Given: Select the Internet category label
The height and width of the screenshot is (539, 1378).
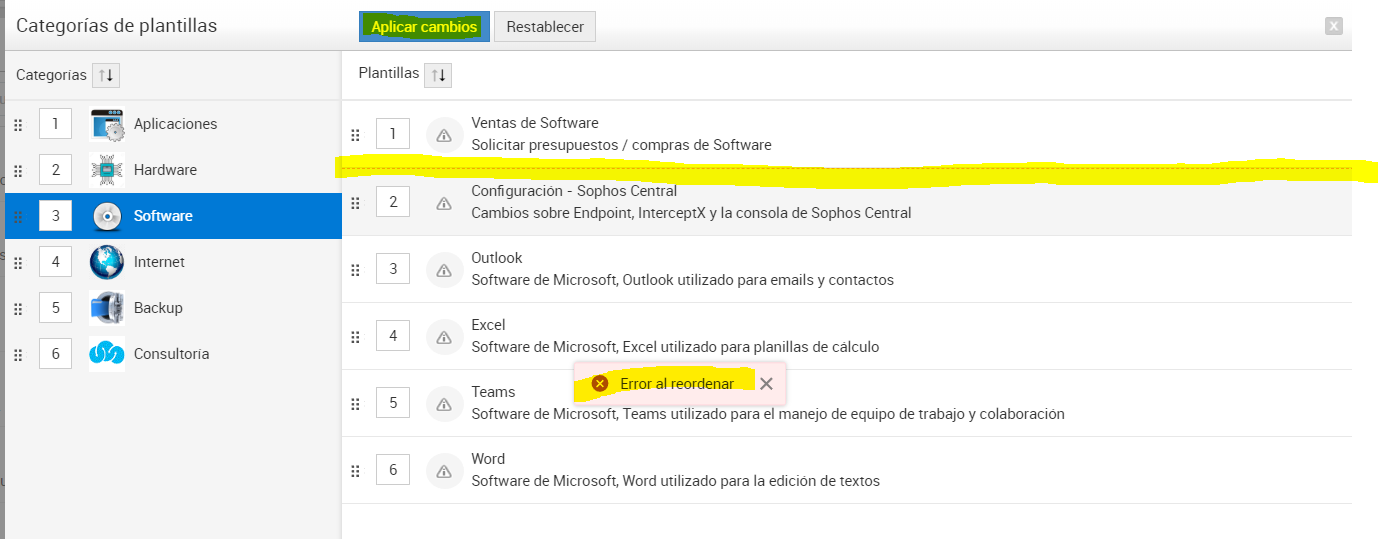Looking at the screenshot, I should [159, 262].
